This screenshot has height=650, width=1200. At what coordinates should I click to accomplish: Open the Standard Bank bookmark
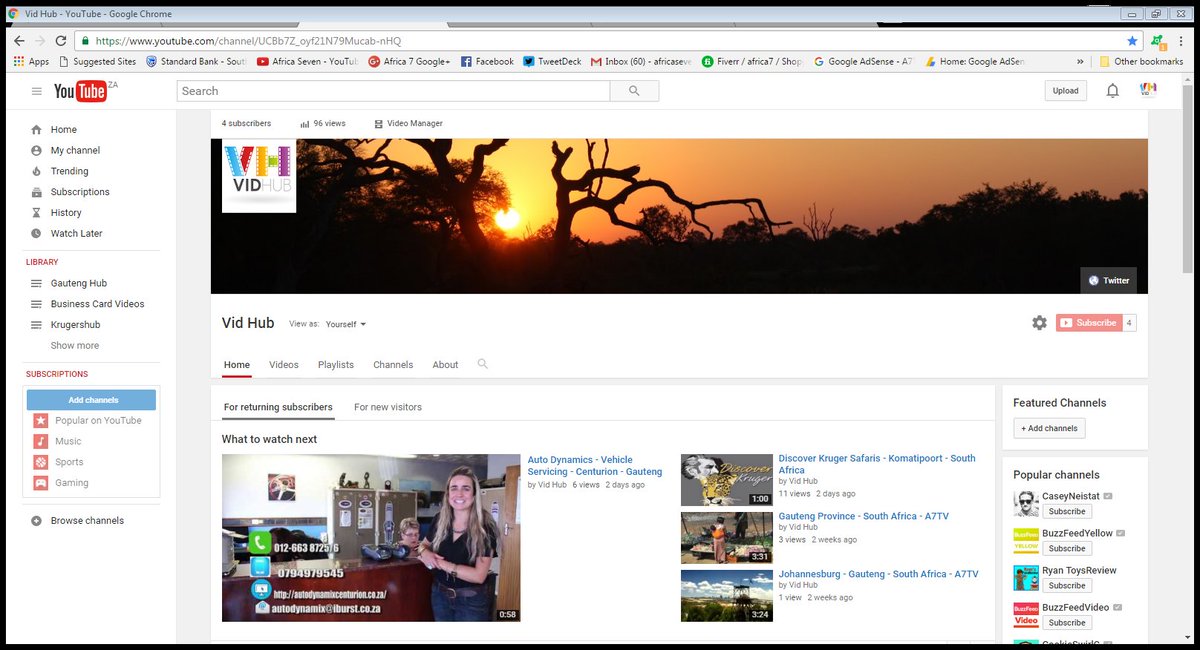click(196, 61)
